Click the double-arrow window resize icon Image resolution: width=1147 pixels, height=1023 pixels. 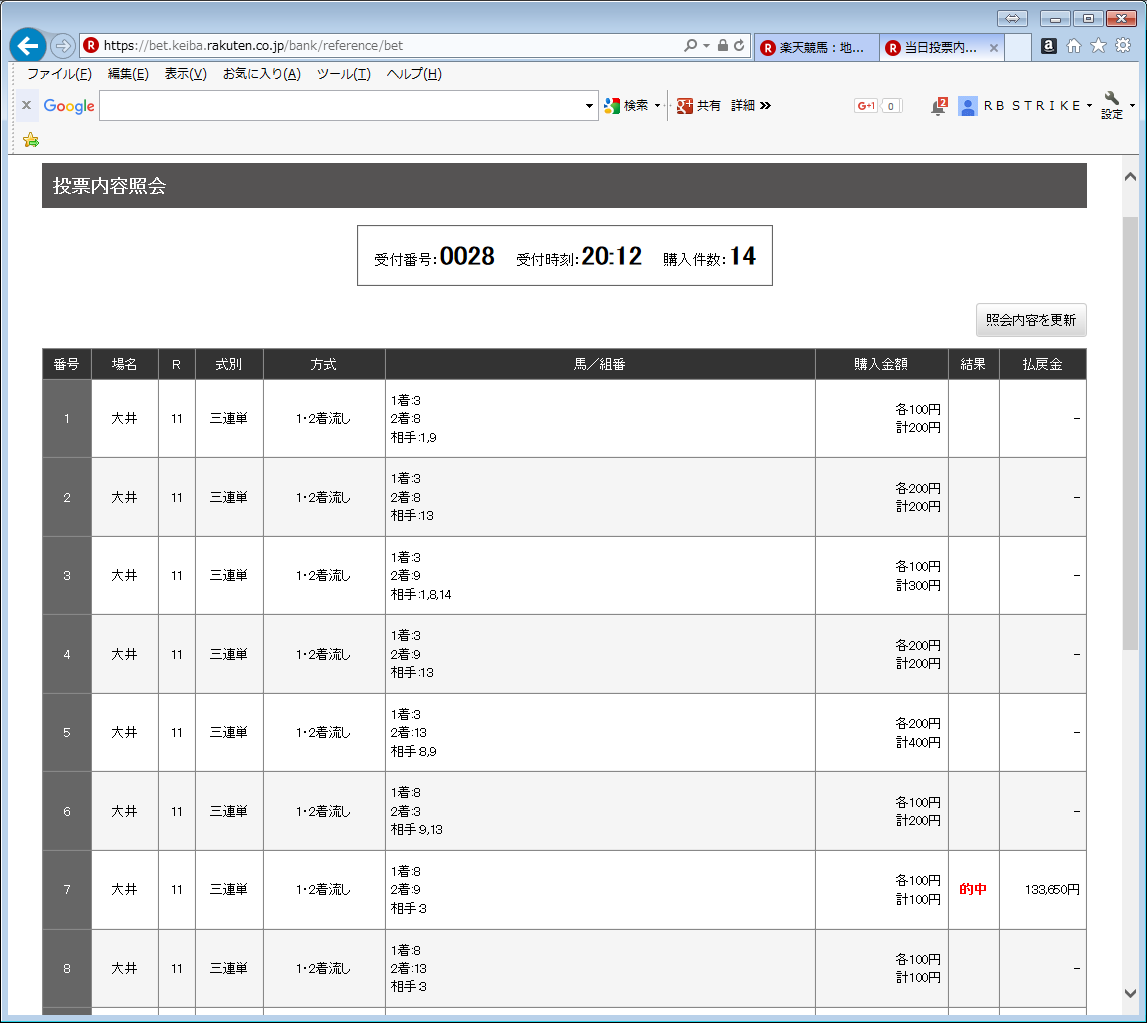point(1012,18)
